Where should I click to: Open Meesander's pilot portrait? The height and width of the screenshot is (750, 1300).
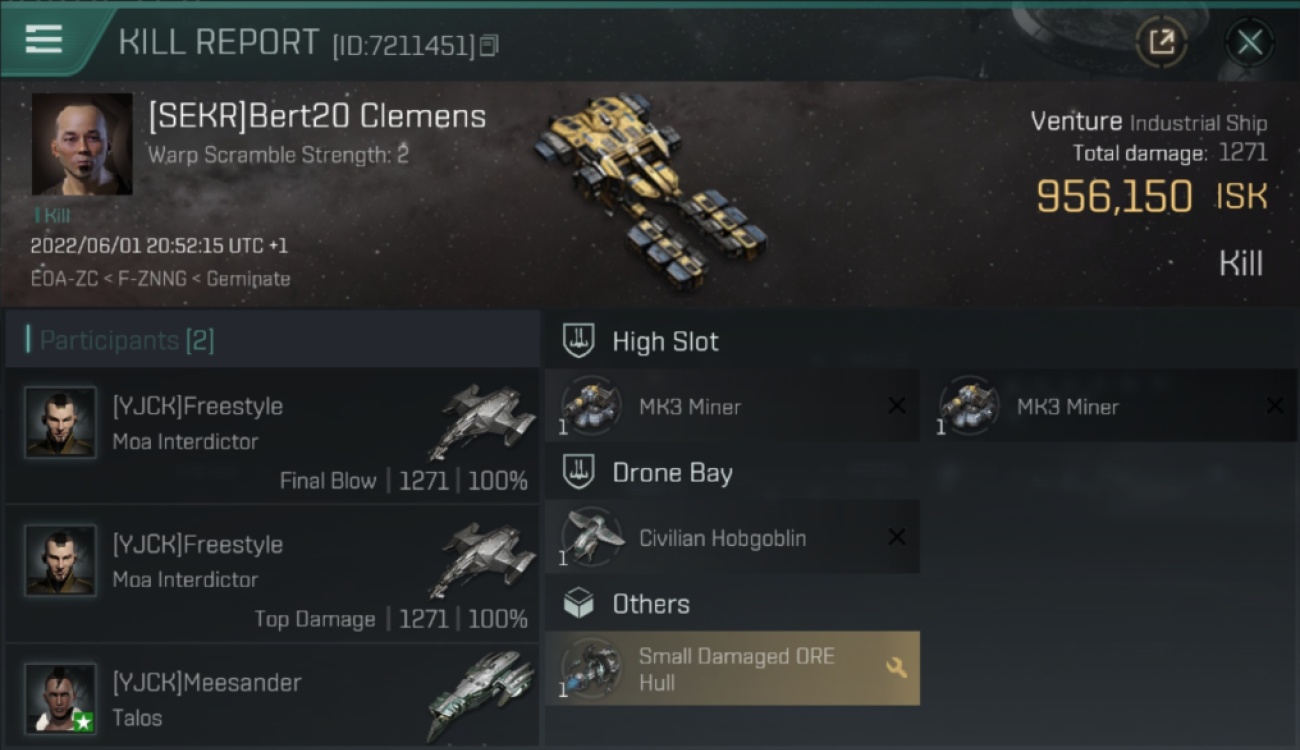(x=61, y=698)
